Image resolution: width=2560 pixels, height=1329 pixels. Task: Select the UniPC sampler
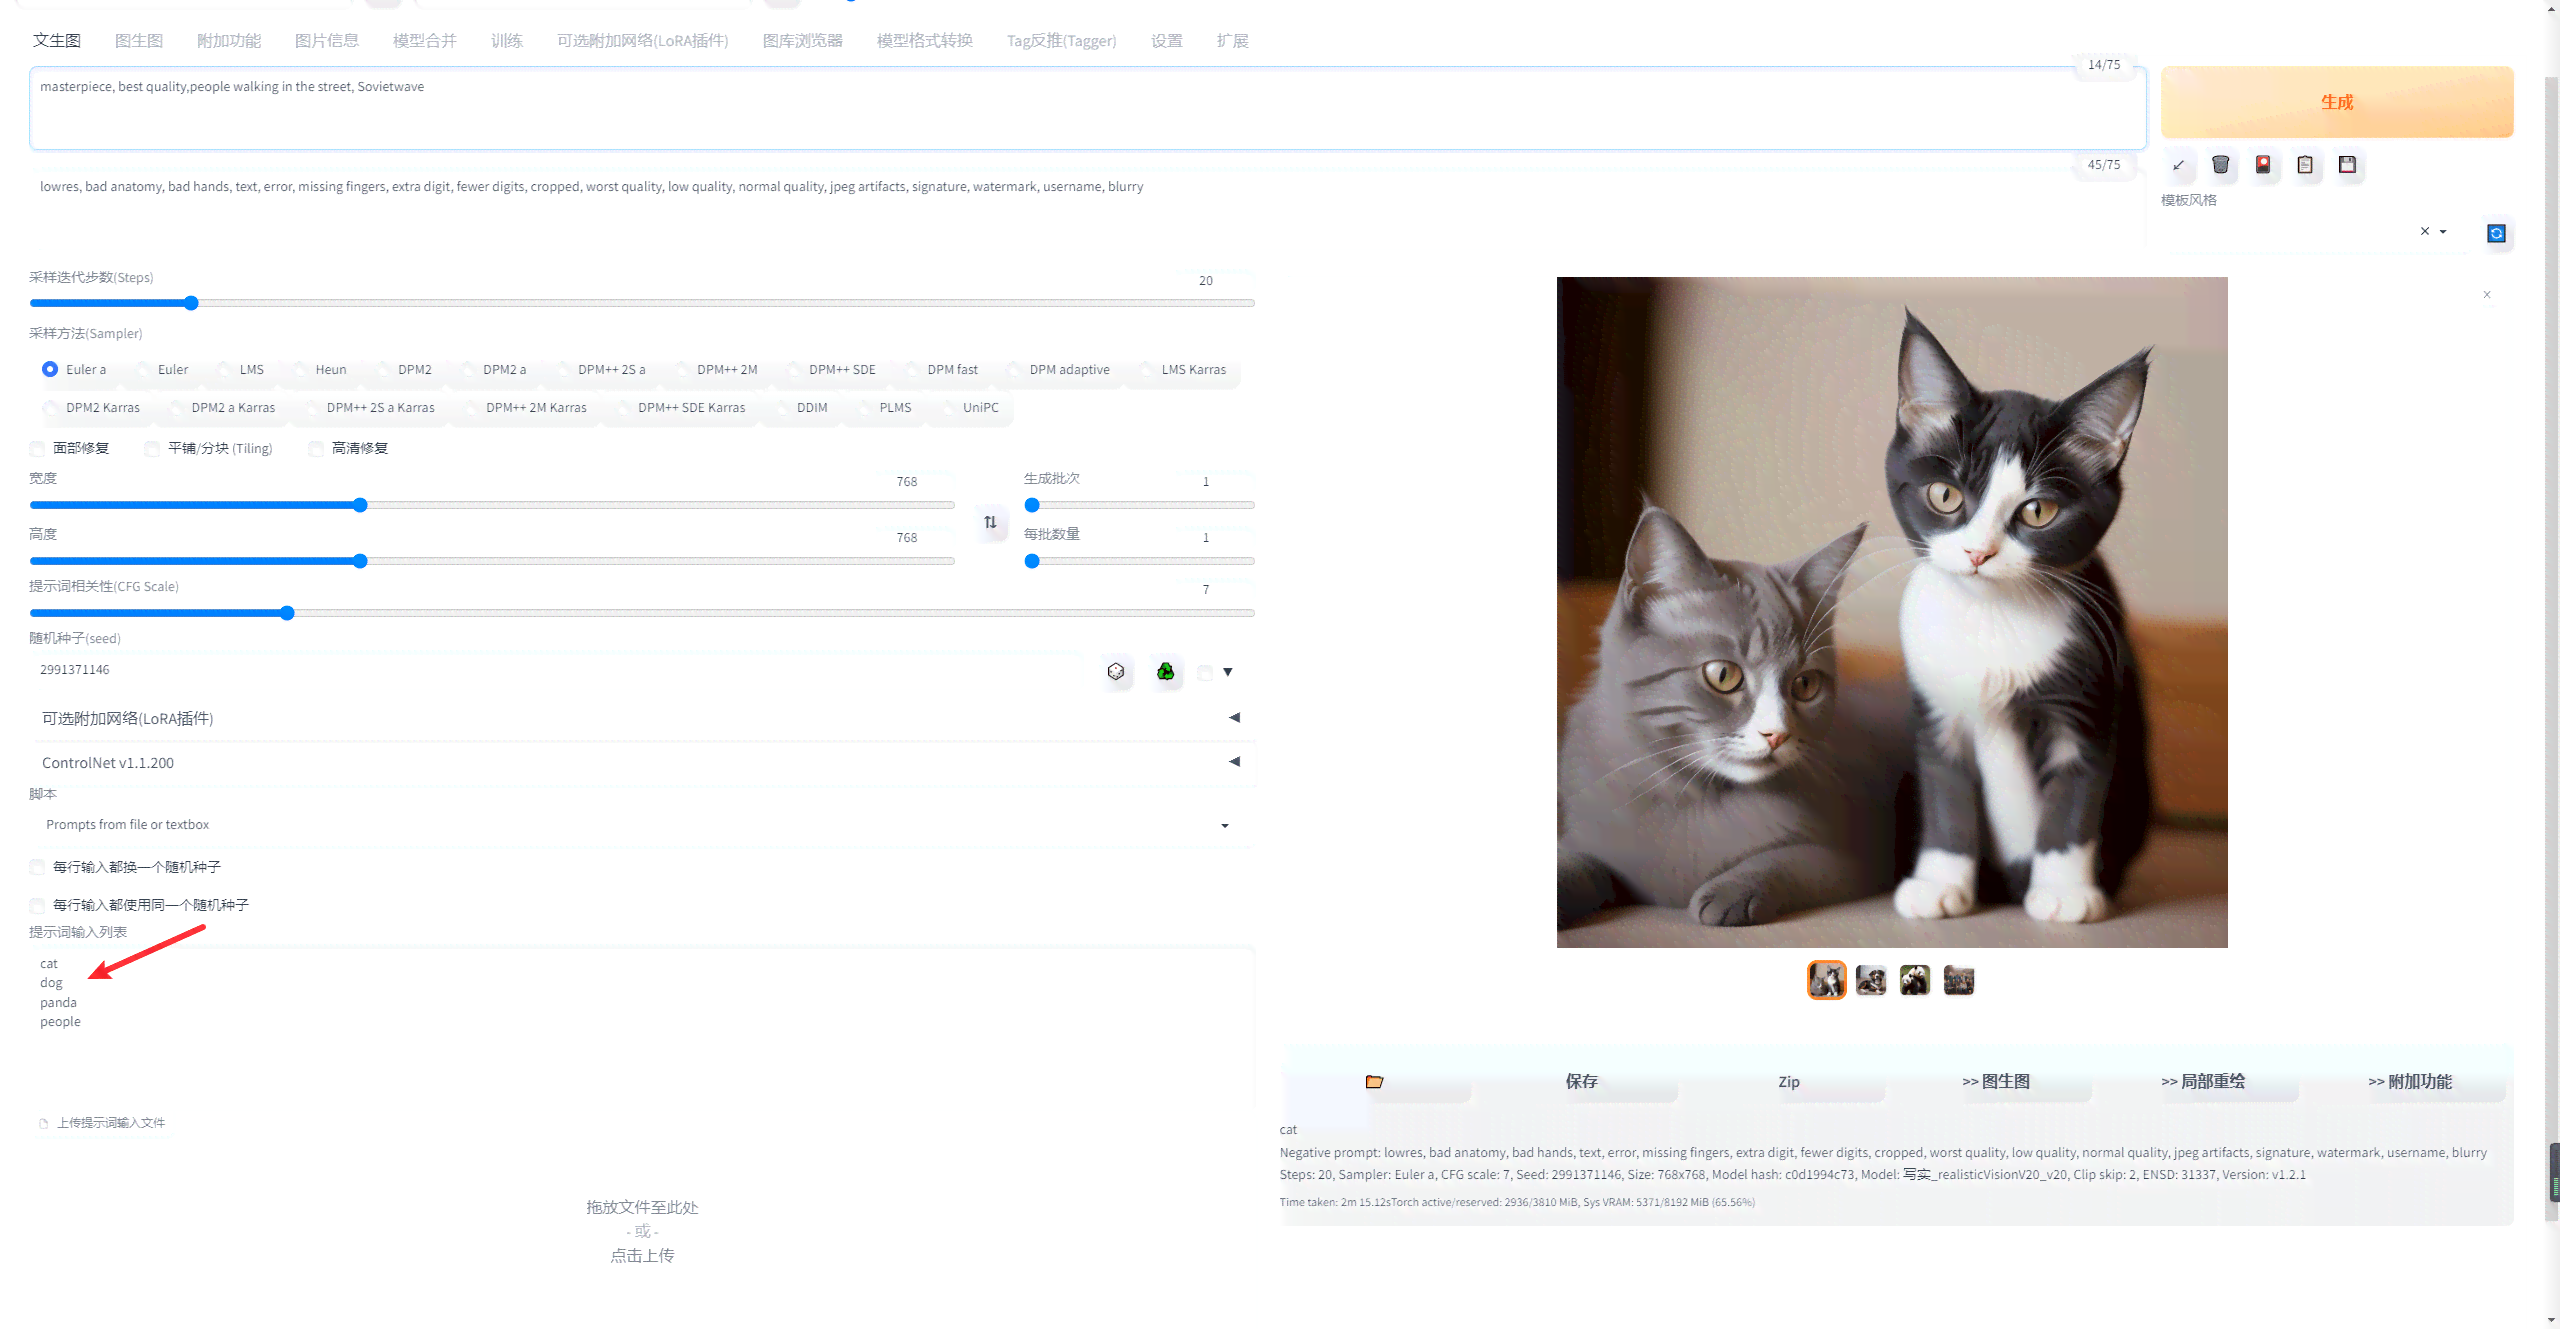tap(970, 407)
